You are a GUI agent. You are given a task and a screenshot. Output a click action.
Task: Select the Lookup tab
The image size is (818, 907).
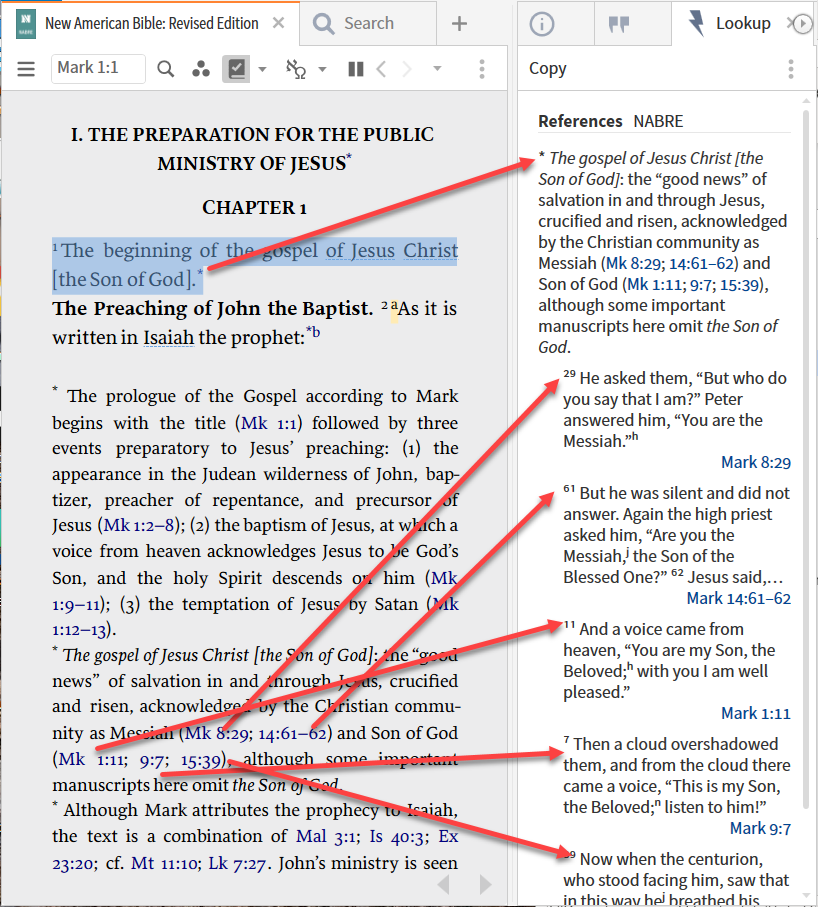coord(730,24)
